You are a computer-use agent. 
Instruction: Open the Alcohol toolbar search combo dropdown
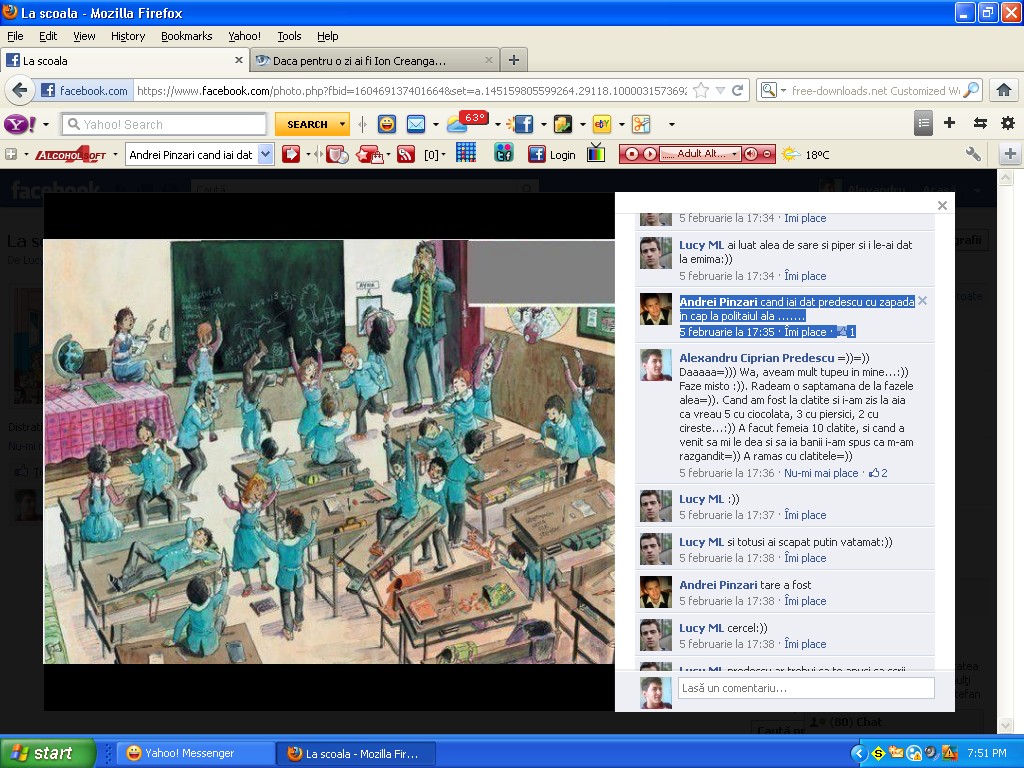click(266, 155)
